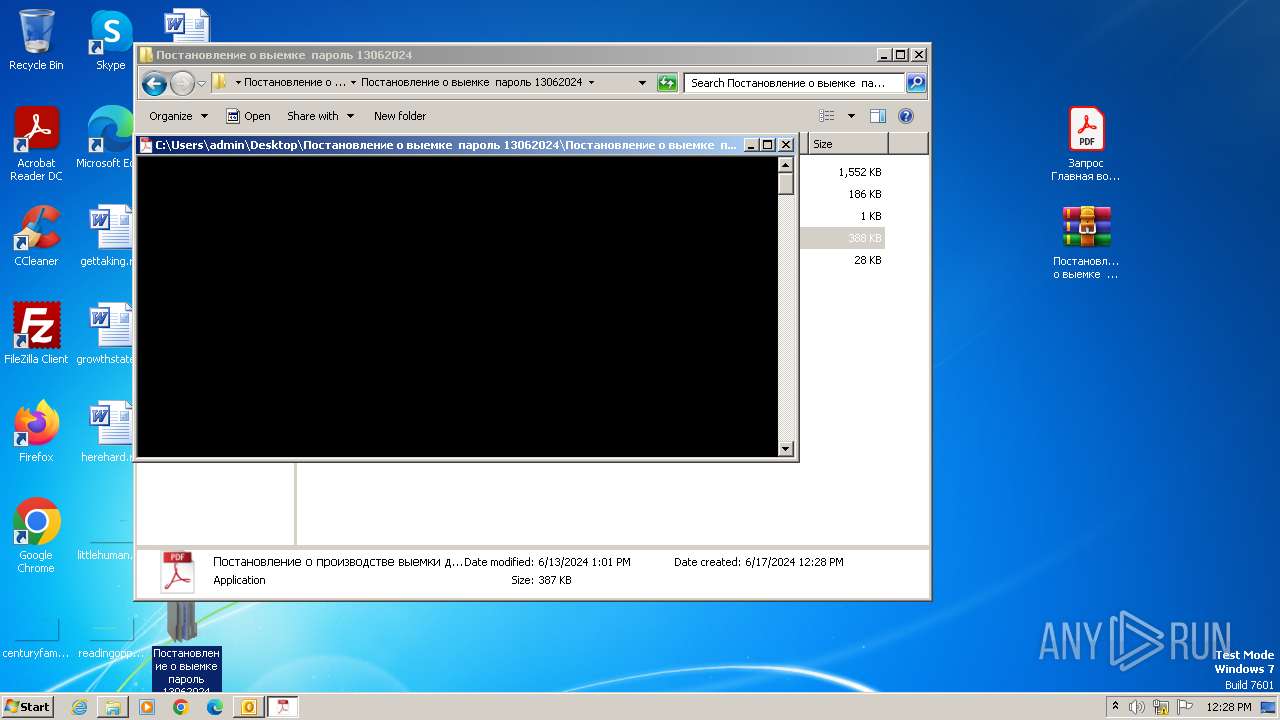Maximize the black console window

point(768,145)
